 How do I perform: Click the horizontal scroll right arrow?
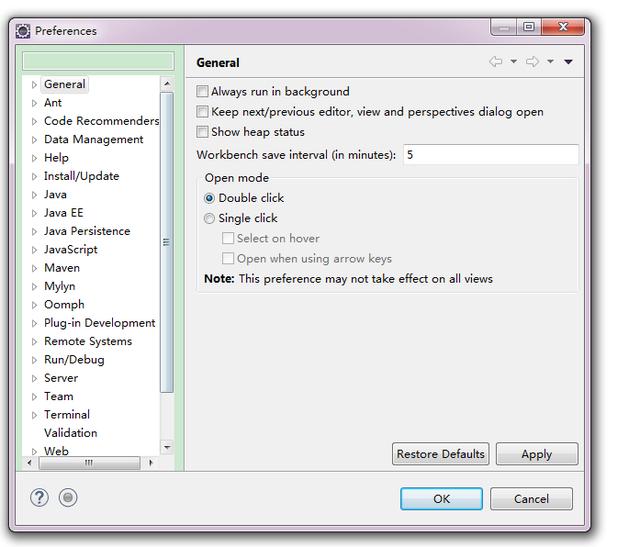pyautogui.click(x=151, y=463)
